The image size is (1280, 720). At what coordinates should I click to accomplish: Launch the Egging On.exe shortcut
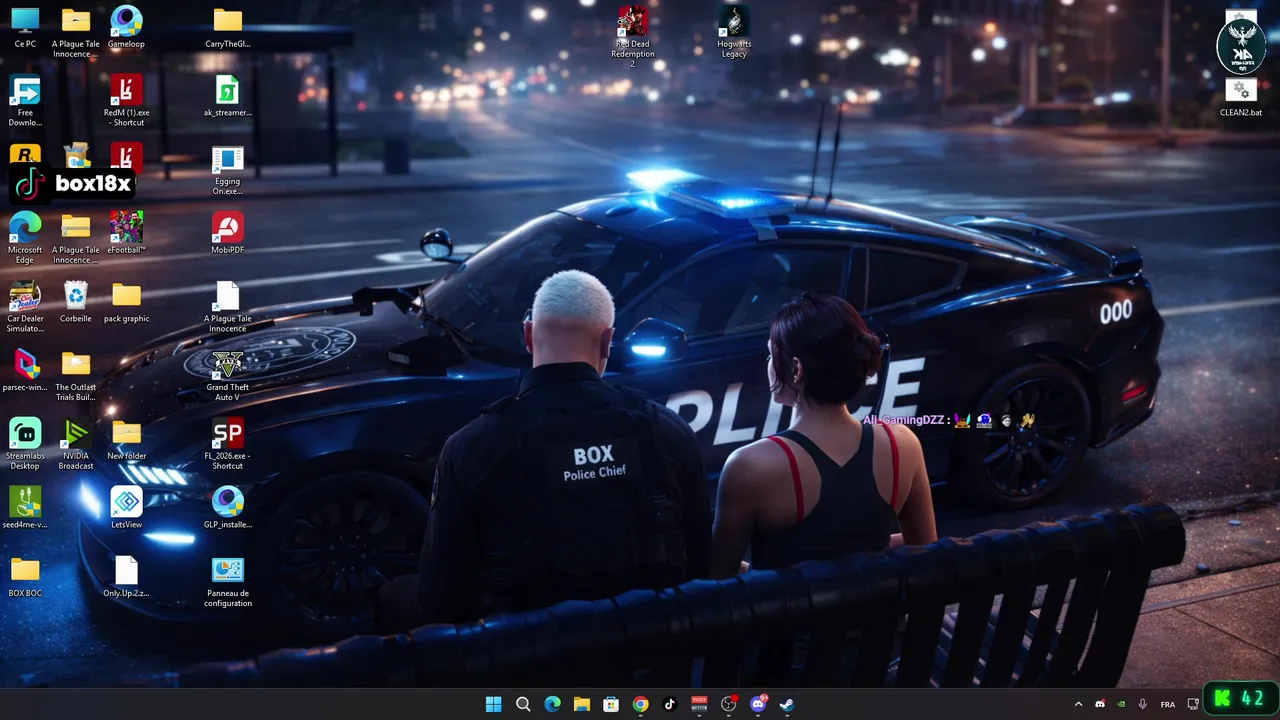point(227,170)
